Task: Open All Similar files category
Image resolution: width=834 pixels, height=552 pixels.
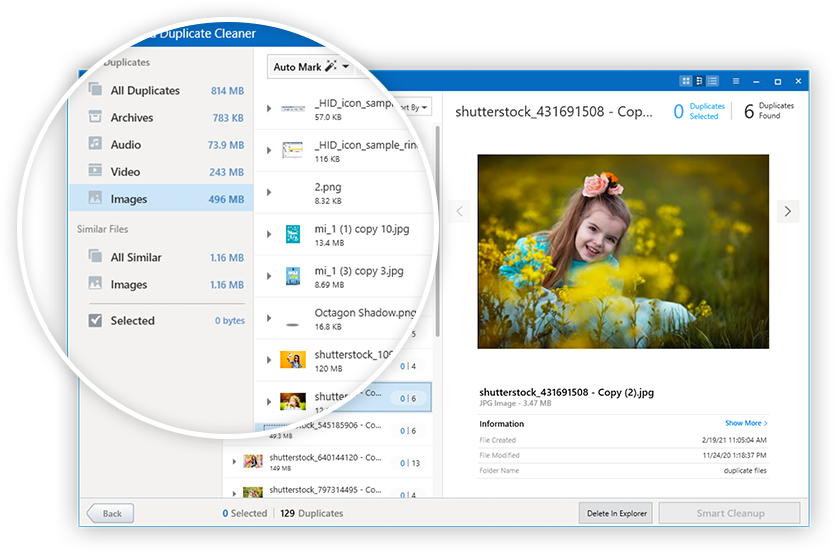Action: pyautogui.click(x=161, y=257)
